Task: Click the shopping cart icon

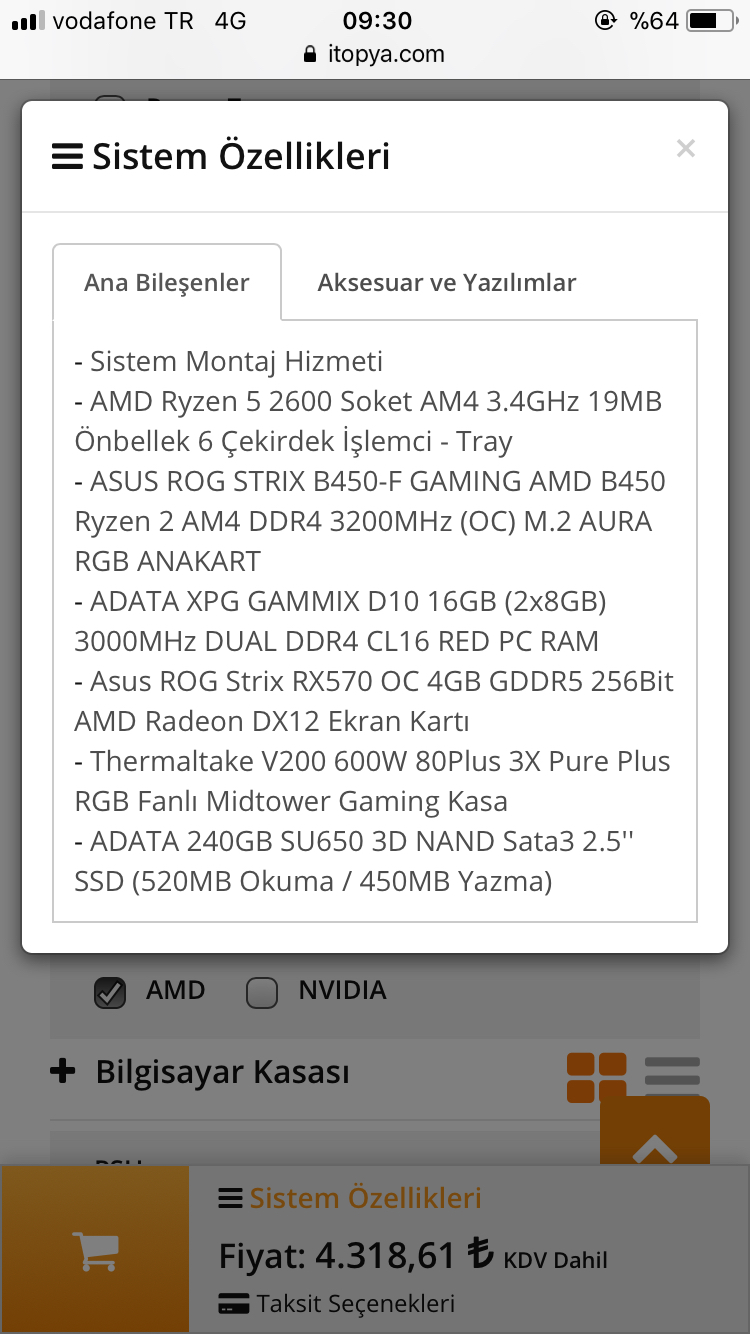Action: click(95, 1249)
